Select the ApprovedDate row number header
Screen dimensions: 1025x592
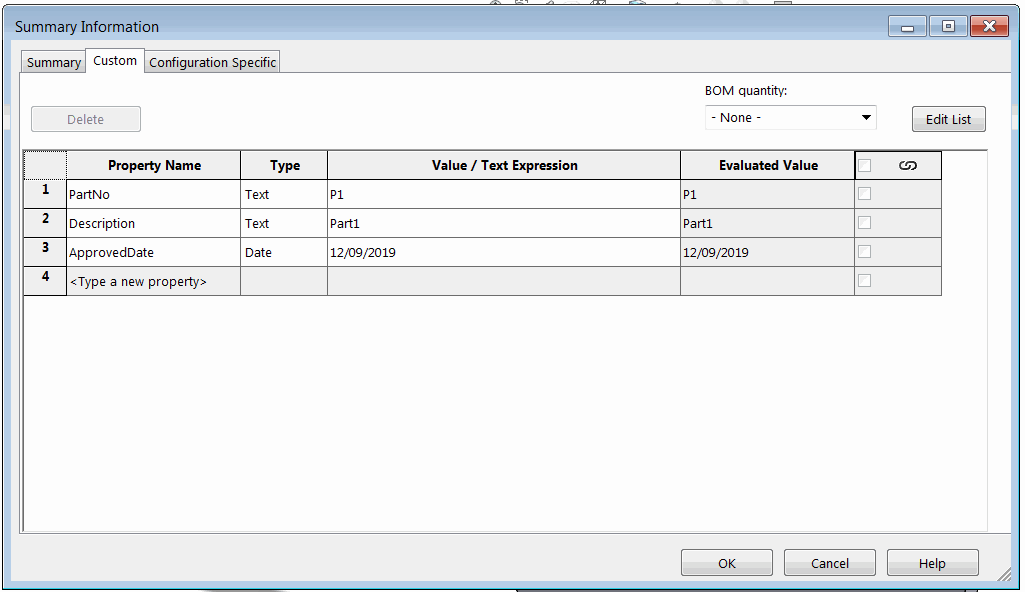pyautogui.click(x=44, y=251)
